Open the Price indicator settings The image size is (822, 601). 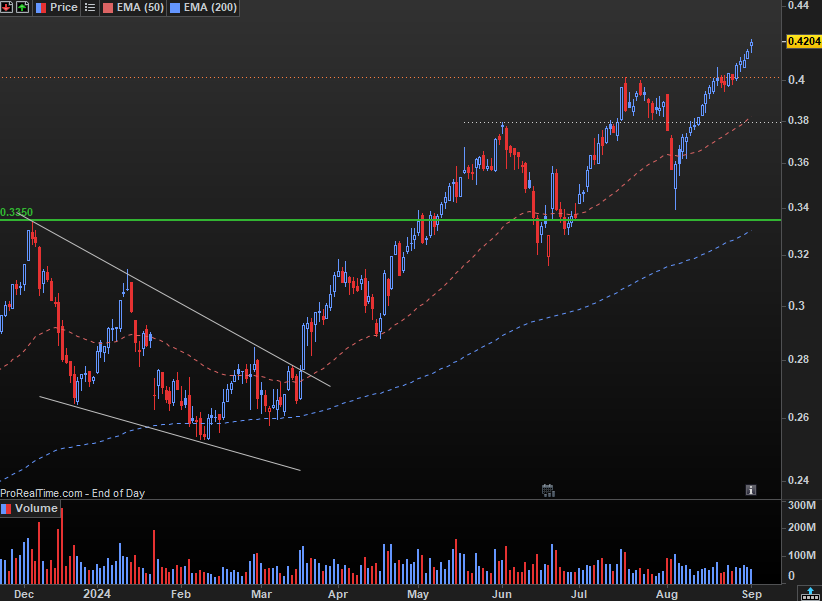coord(57,7)
